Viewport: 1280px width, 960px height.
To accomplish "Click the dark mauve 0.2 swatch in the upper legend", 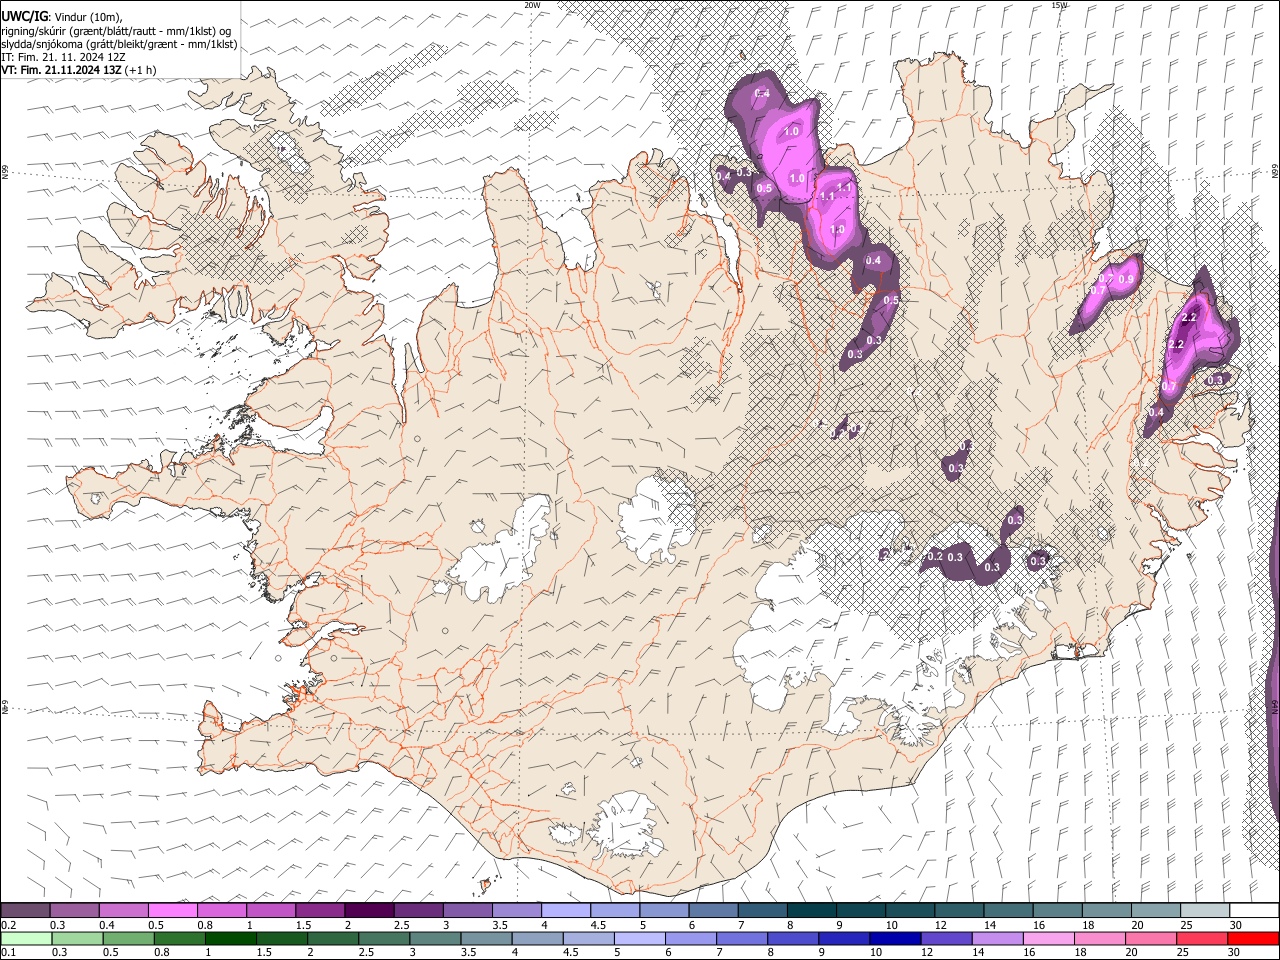I will (25, 911).
